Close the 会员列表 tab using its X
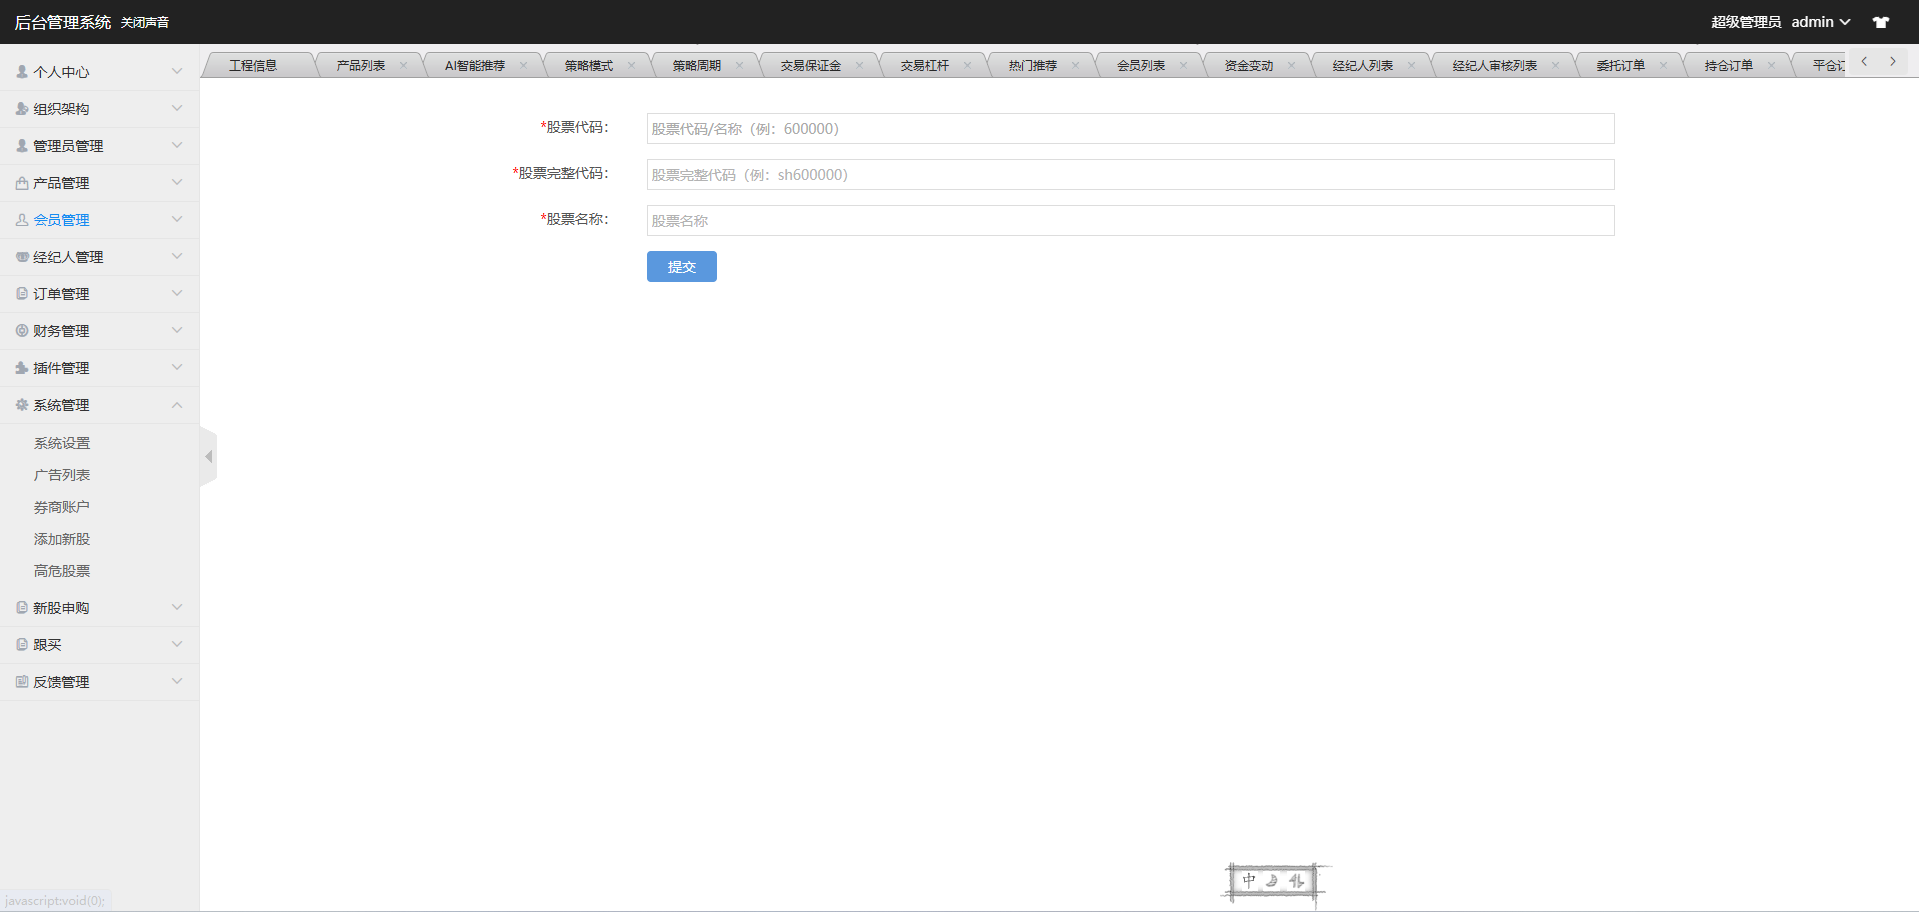The width and height of the screenshot is (1919, 912). tap(1183, 66)
